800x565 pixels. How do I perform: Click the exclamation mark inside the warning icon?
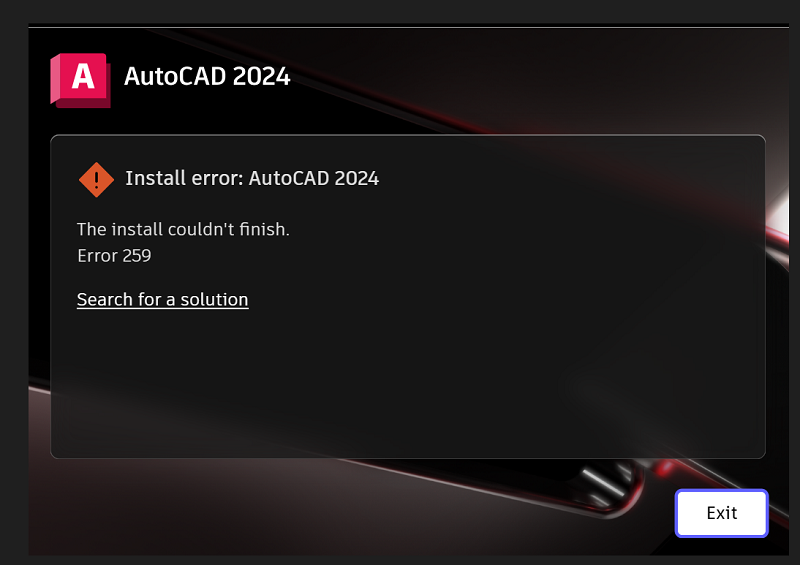pos(96,180)
